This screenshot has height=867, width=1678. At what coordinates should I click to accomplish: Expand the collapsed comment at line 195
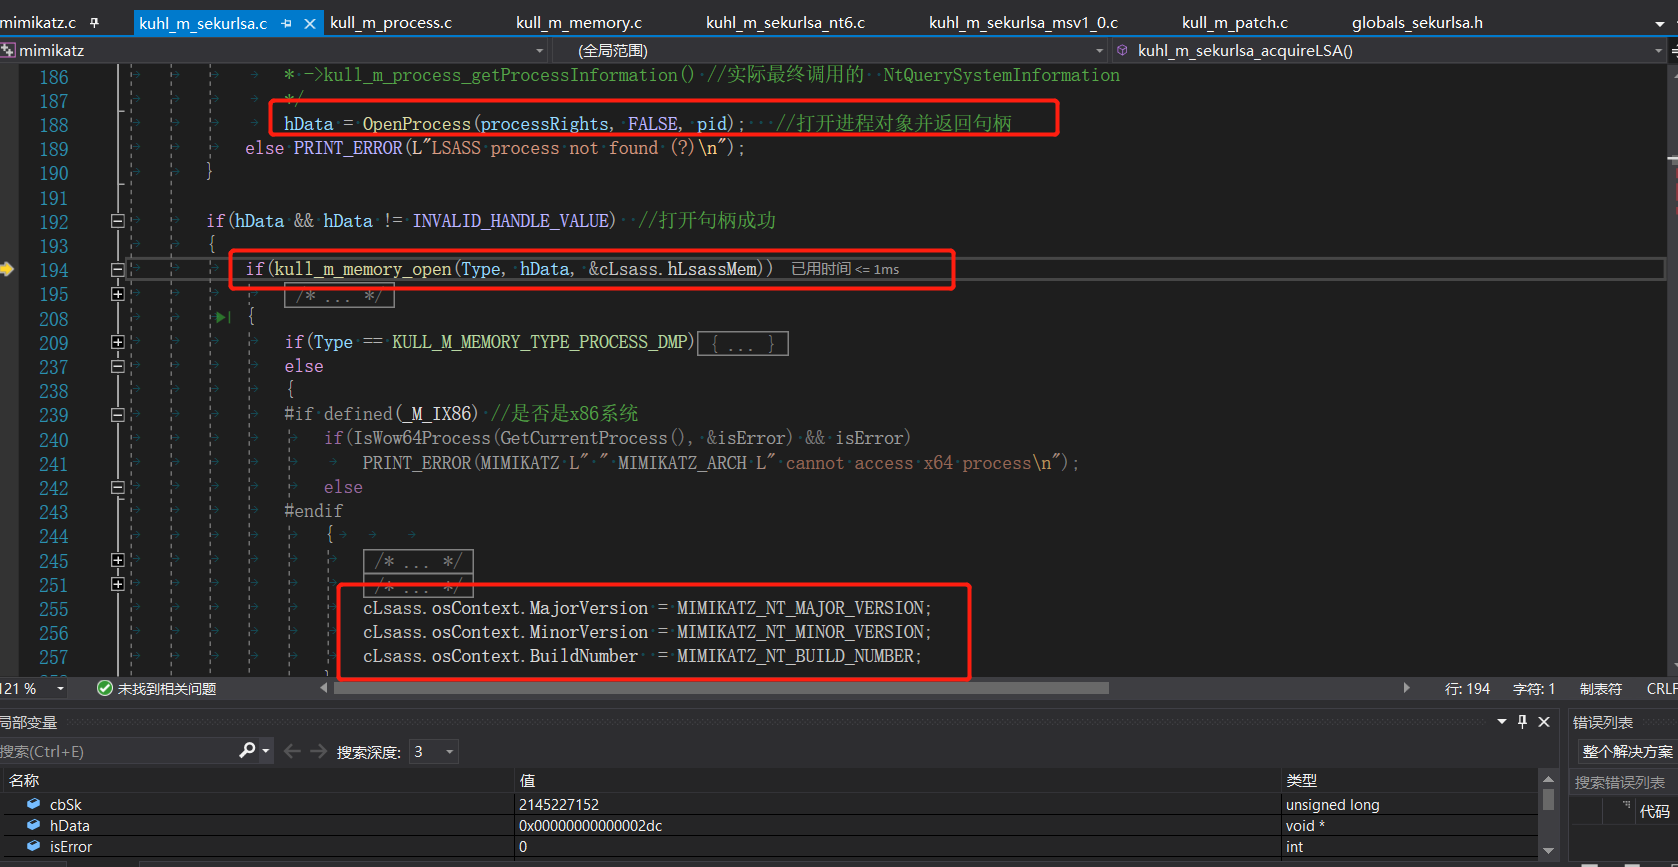[x=117, y=294]
